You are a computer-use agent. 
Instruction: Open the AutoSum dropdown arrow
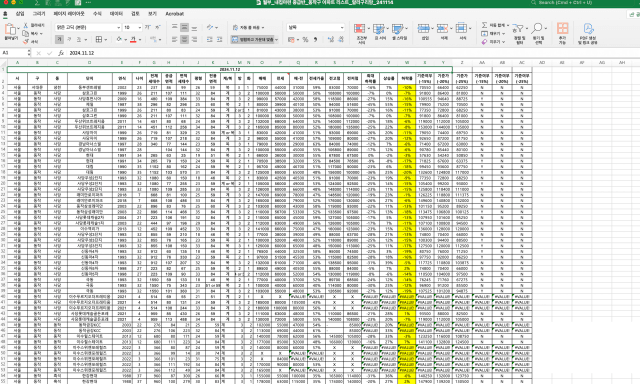pos(508,25)
